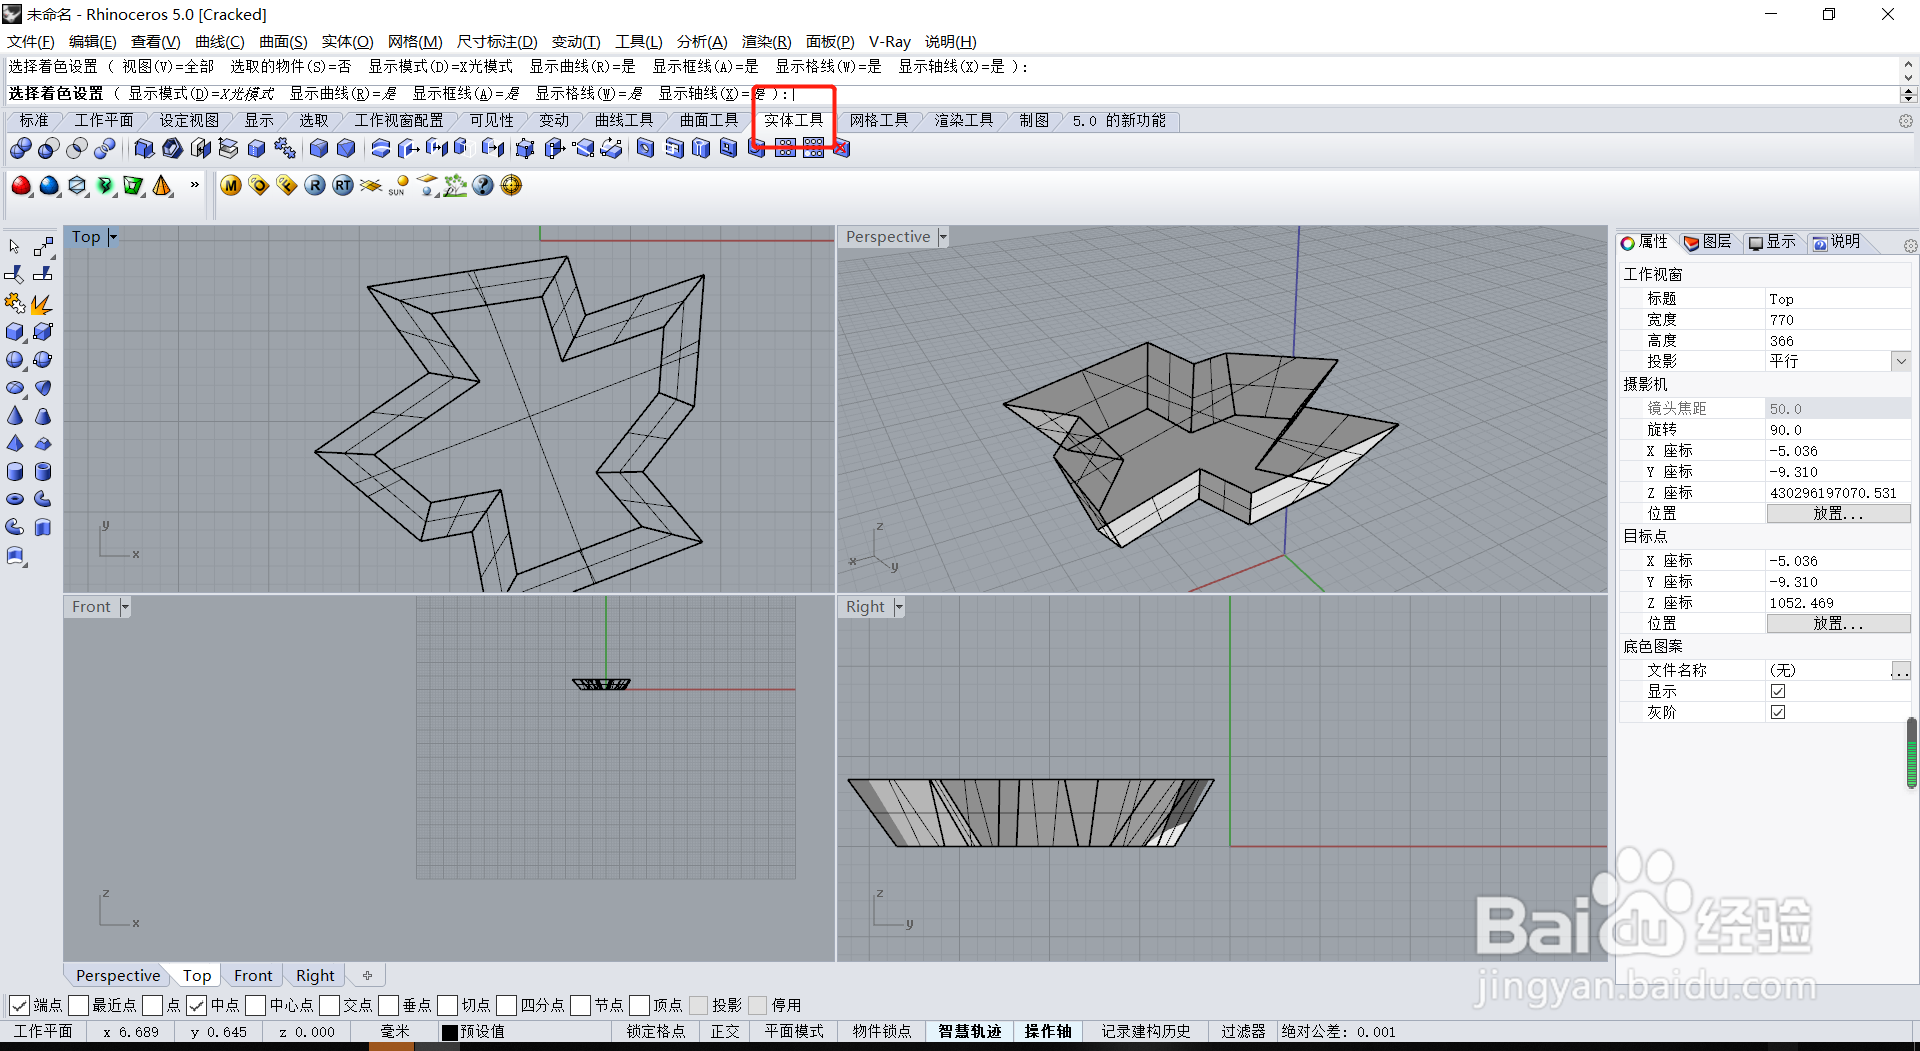Click the orange crosshair target icon
1920x1051 pixels.
pos(511,186)
